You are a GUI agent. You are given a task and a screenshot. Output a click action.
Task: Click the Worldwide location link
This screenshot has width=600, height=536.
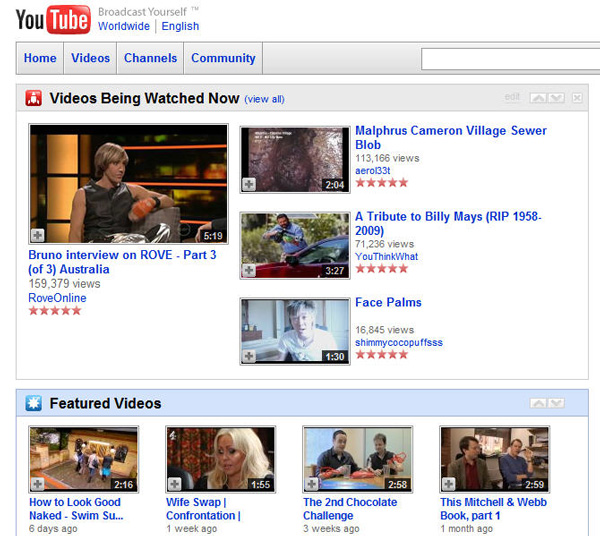[x=124, y=26]
